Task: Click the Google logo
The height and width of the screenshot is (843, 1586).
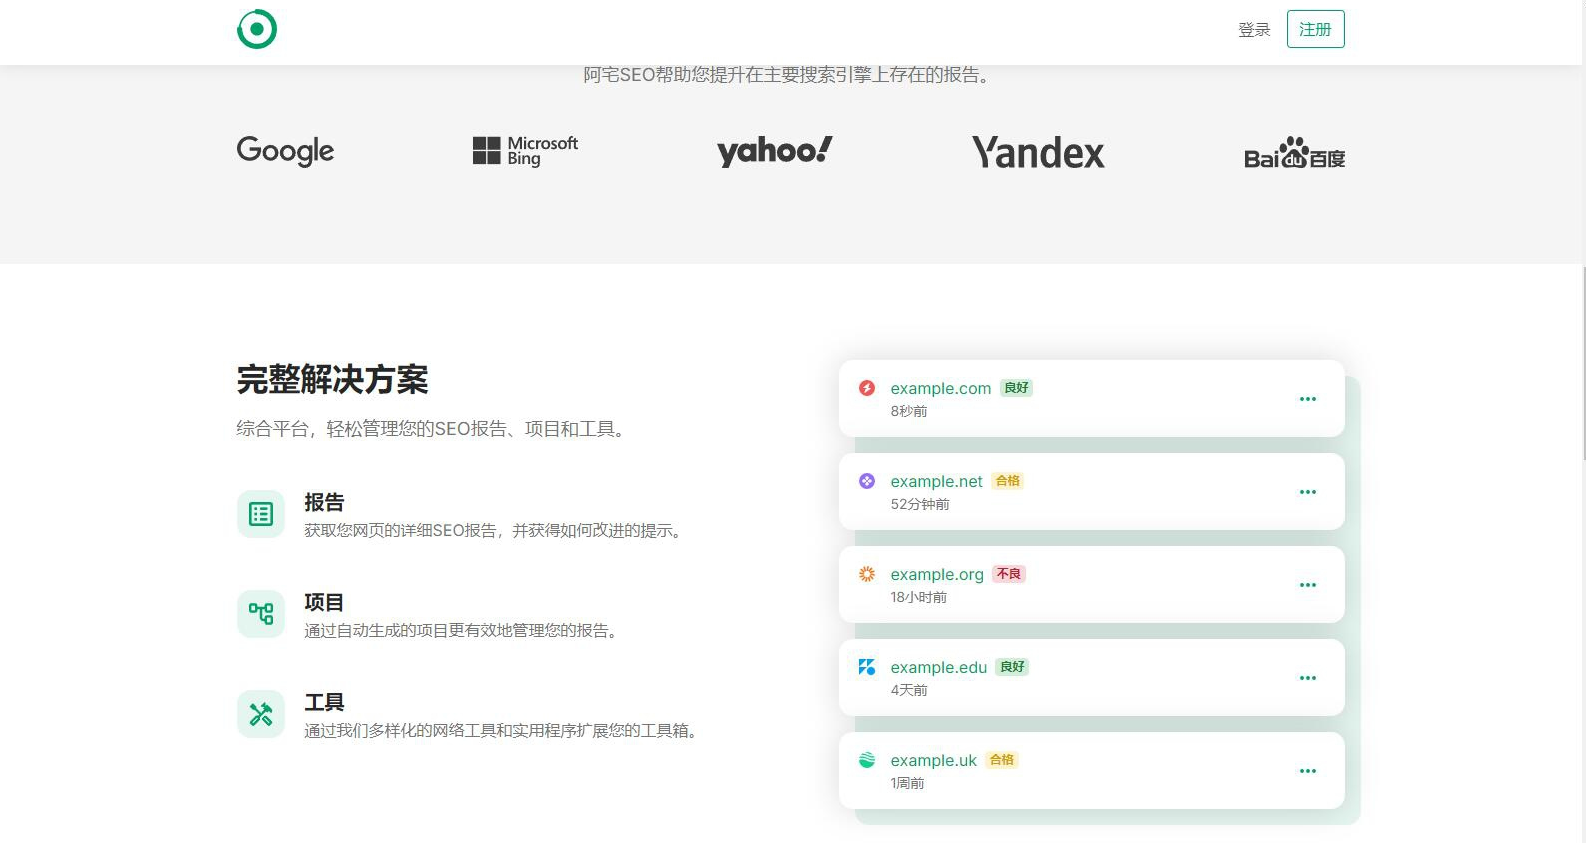Action: 285,151
